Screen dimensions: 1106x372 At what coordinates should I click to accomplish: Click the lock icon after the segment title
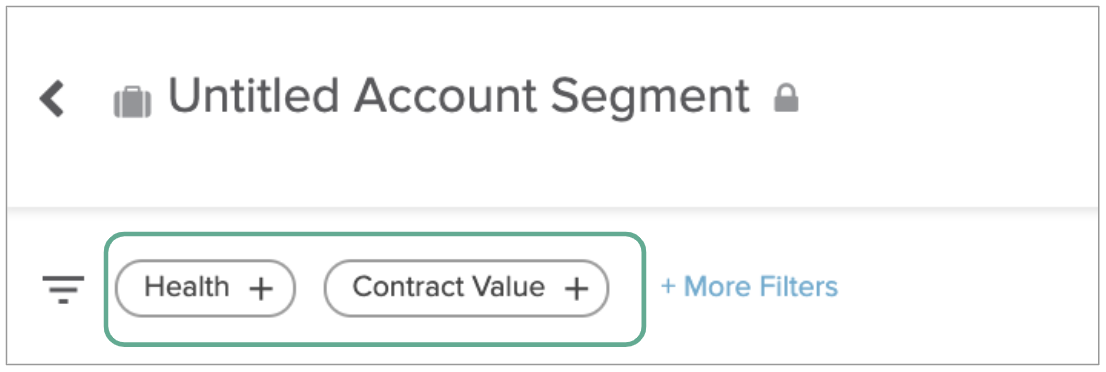pos(786,98)
